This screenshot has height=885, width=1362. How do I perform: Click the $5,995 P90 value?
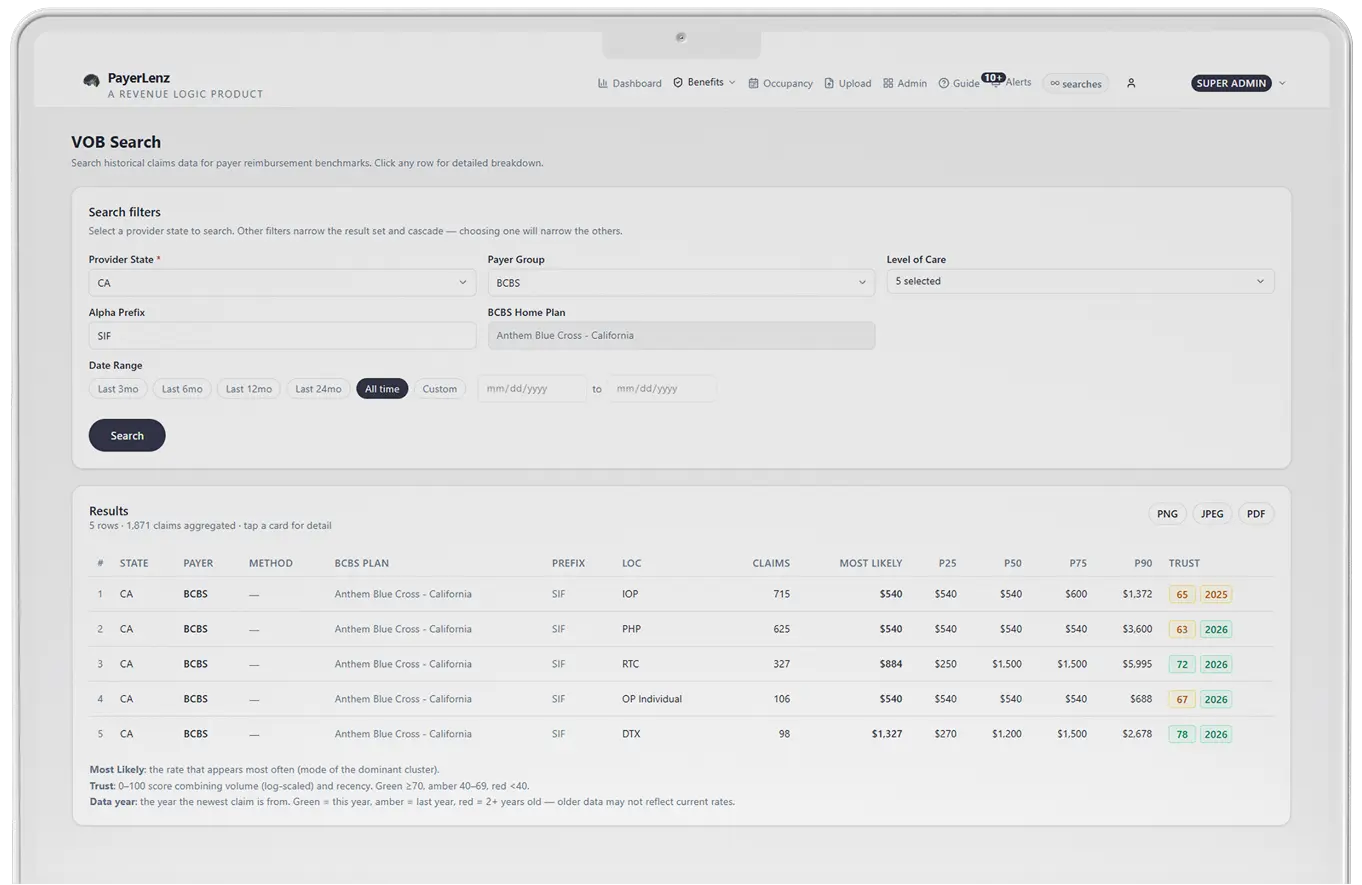point(1137,664)
